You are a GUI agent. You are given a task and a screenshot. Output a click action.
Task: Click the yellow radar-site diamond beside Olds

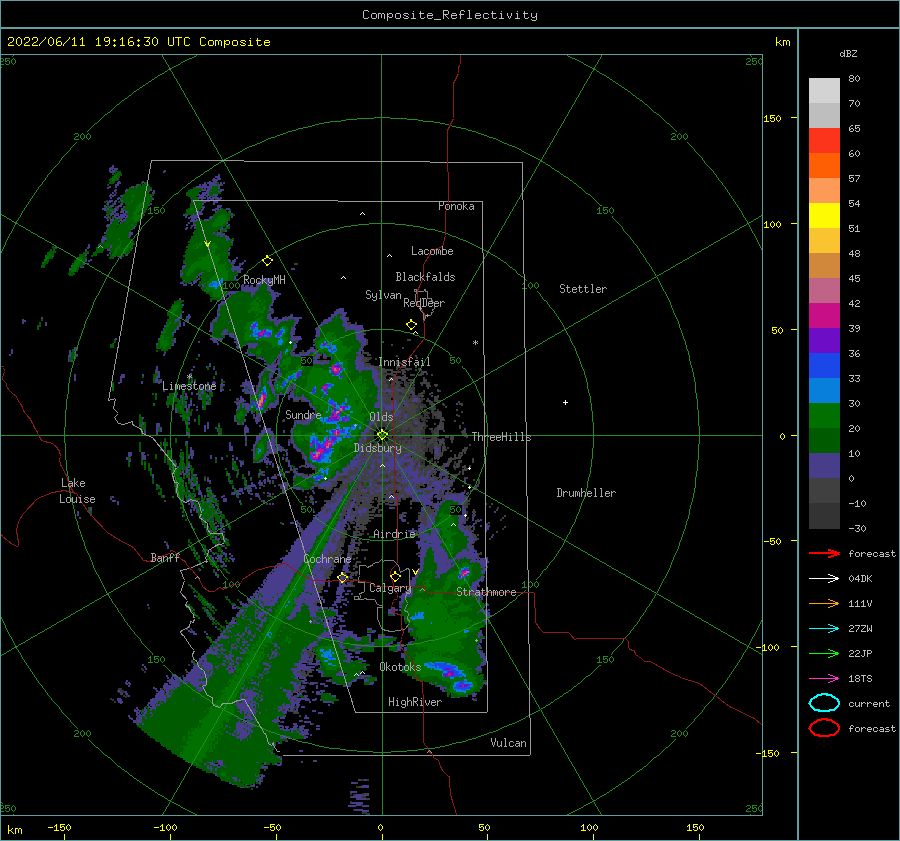coord(382,435)
